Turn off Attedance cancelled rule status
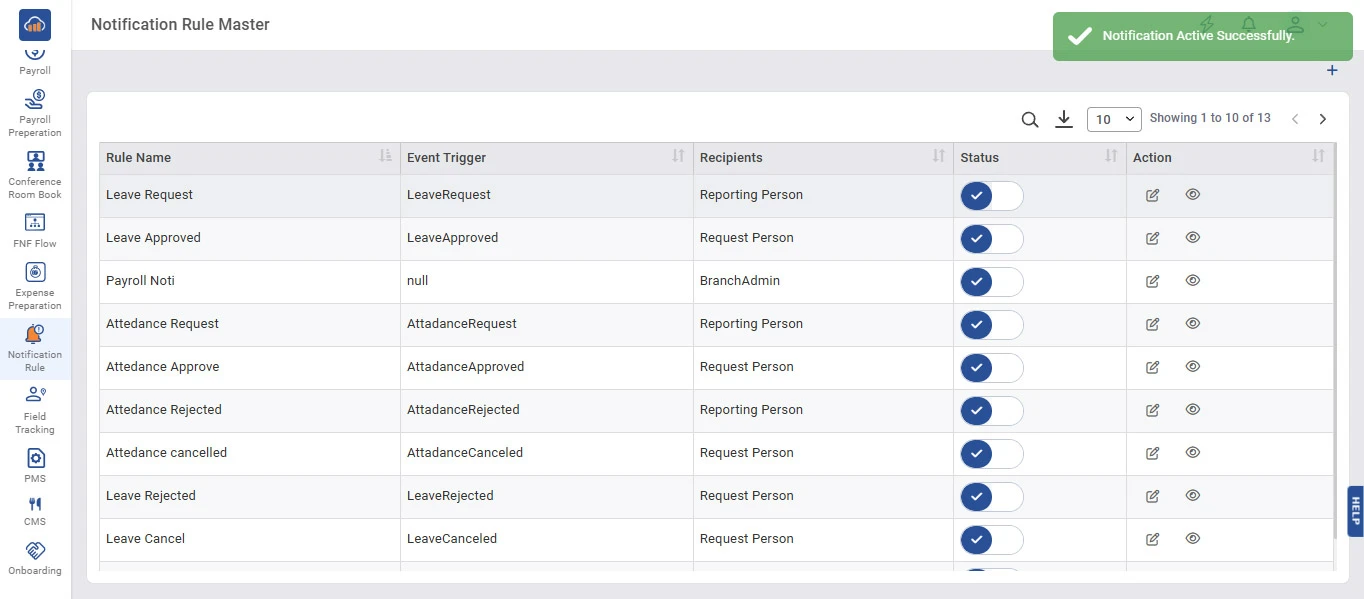The width and height of the screenshot is (1364, 599). 991,454
